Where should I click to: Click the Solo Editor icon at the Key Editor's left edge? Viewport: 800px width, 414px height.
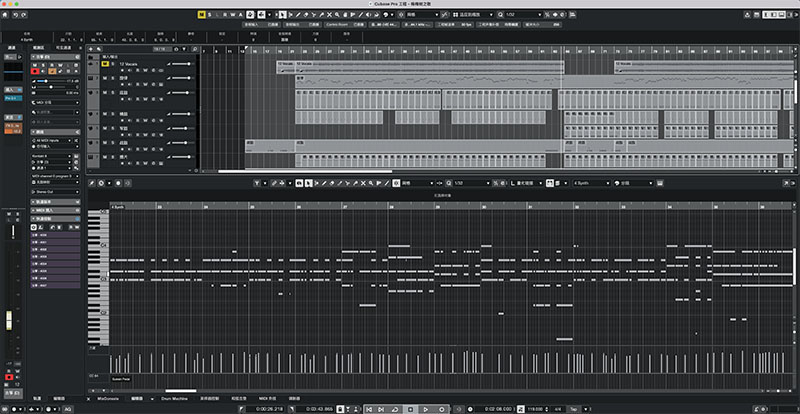(92, 183)
